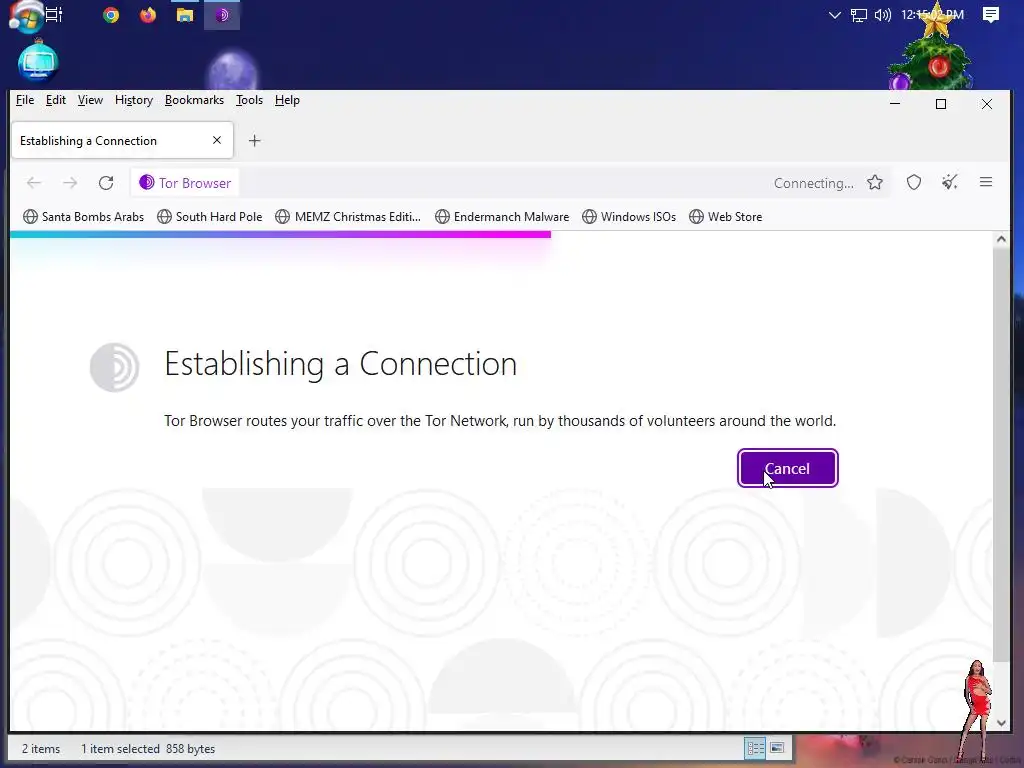Open the Help menu
This screenshot has height=768, width=1024.
(x=287, y=100)
